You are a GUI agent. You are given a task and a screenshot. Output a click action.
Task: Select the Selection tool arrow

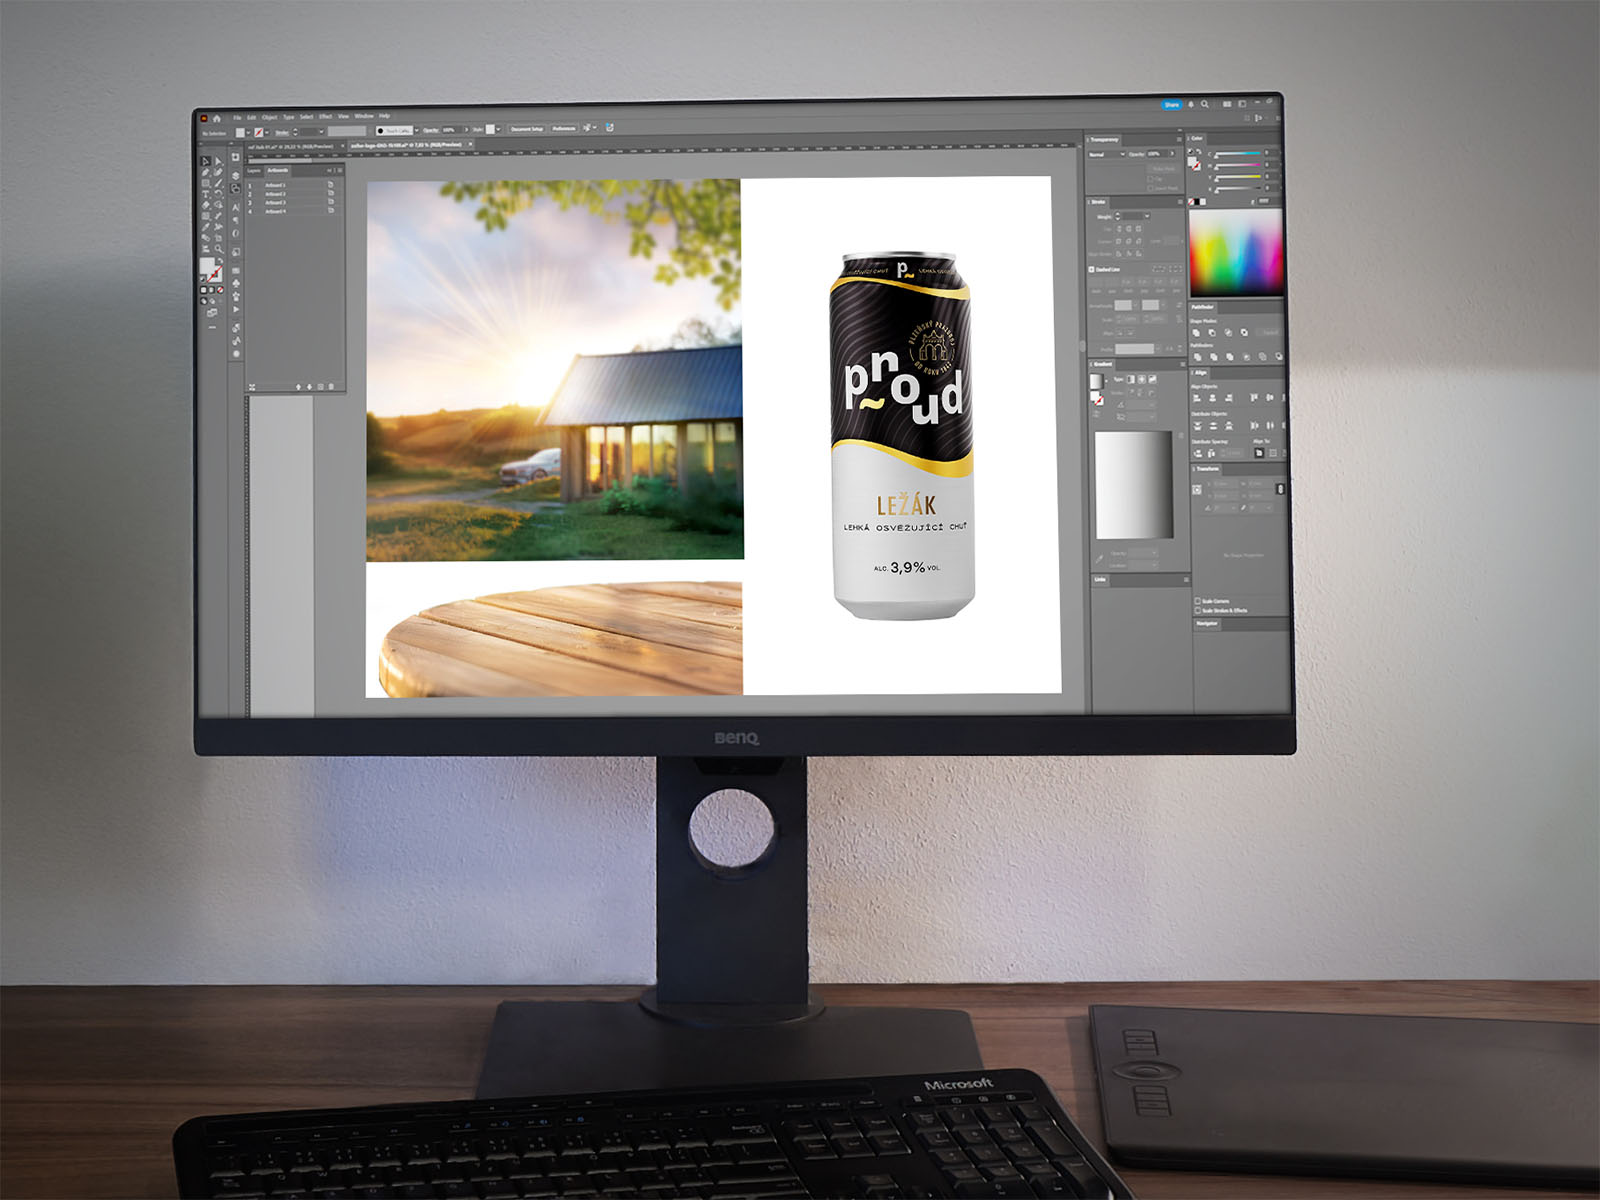click(206, 161)
